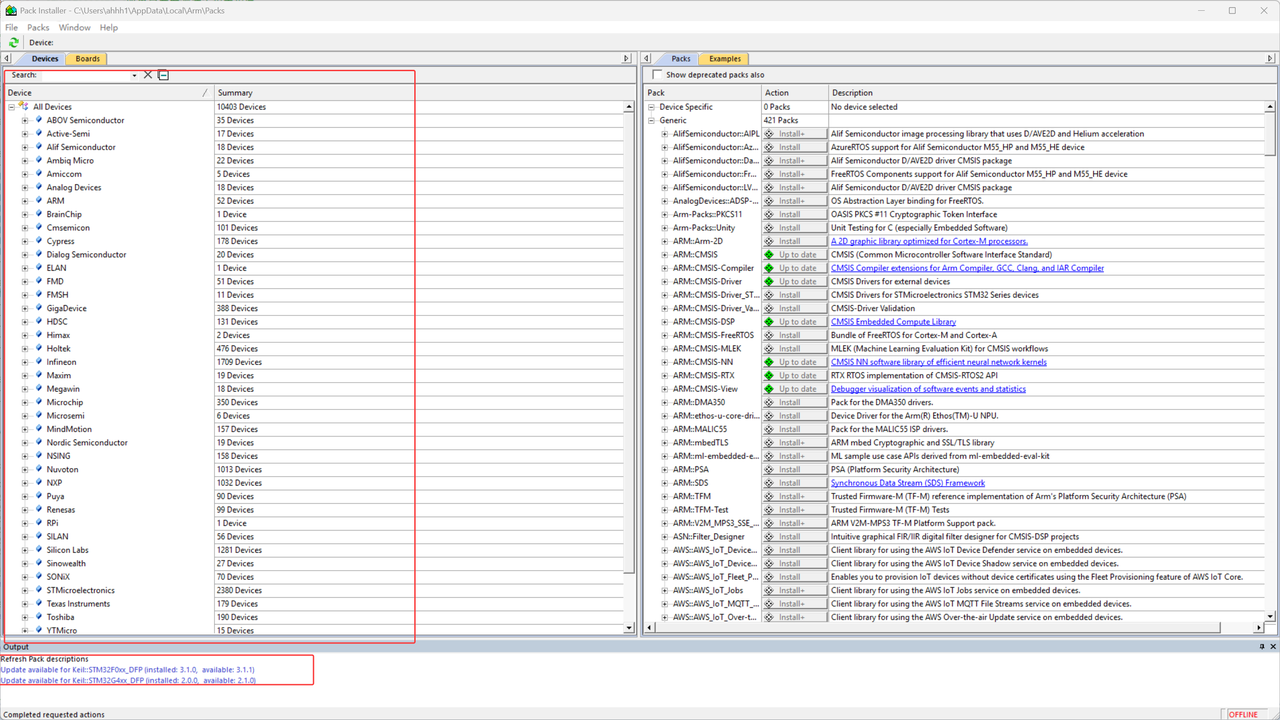Click the green up-to-date diamond icon for ARM::CMSIS
Viewport: 1280px width, 720px height.
(x=770, y=255)
